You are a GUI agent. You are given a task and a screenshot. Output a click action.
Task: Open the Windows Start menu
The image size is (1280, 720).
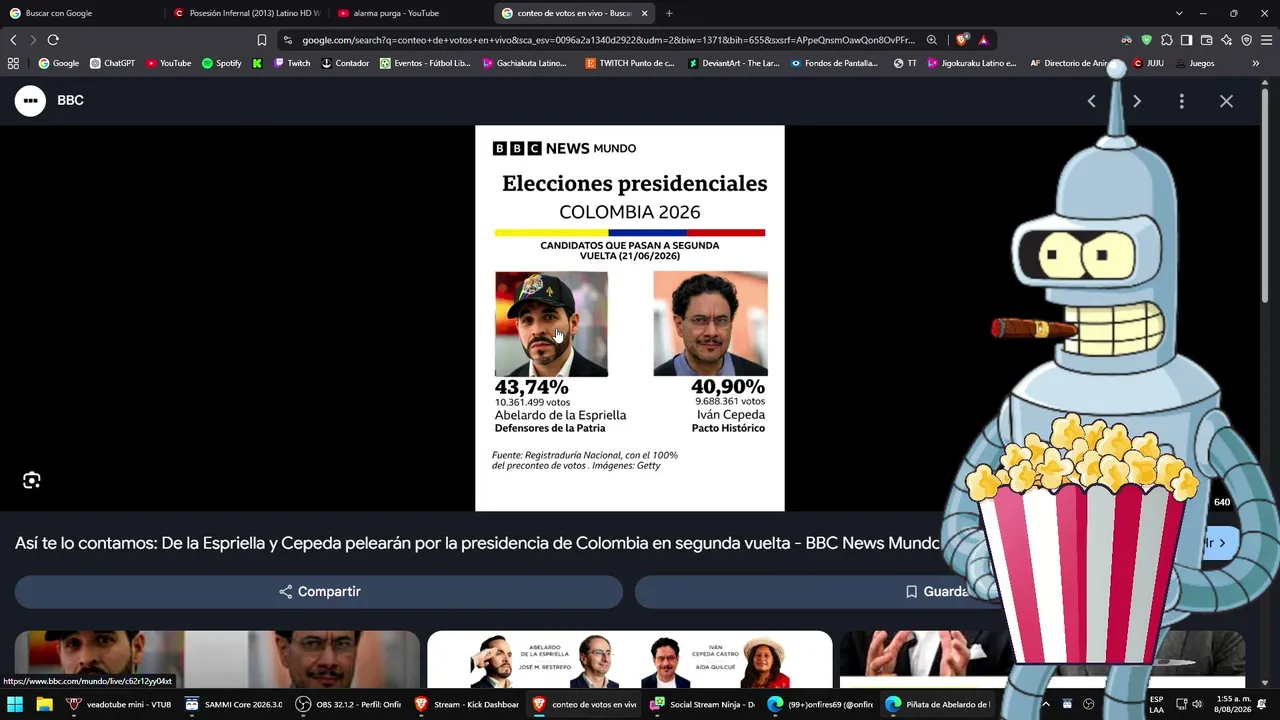(x=15, y=704)
